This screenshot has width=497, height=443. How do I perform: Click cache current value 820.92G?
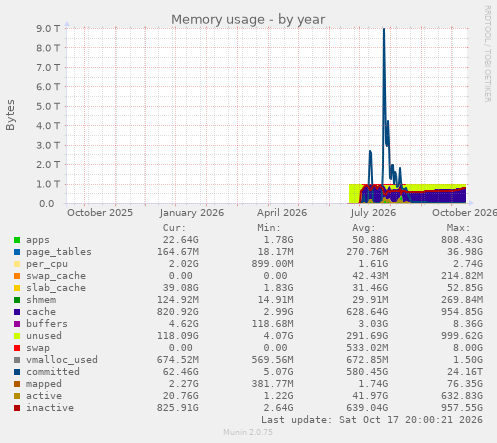pyautogui.click(x=178, y=312)
